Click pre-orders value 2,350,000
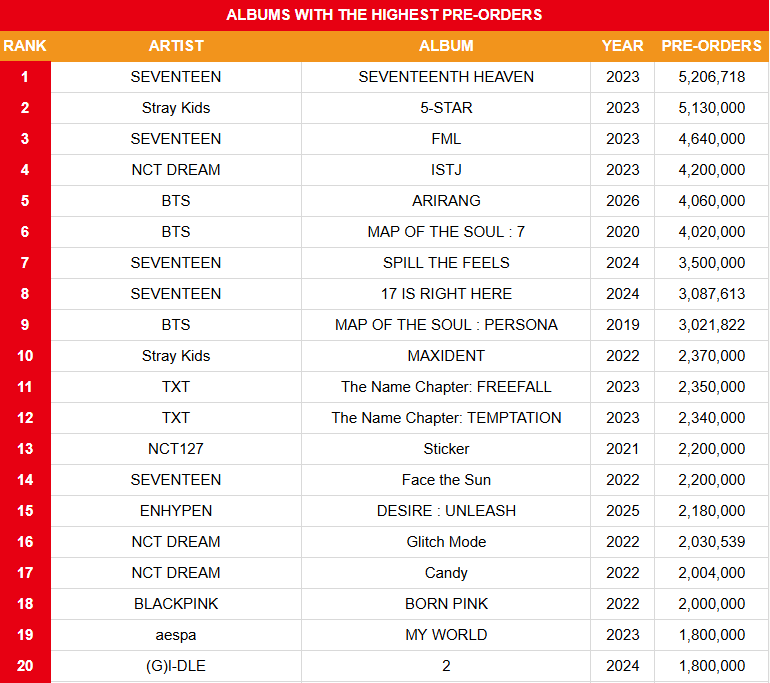This screenshot has width=770, height=683. point(712,387)
